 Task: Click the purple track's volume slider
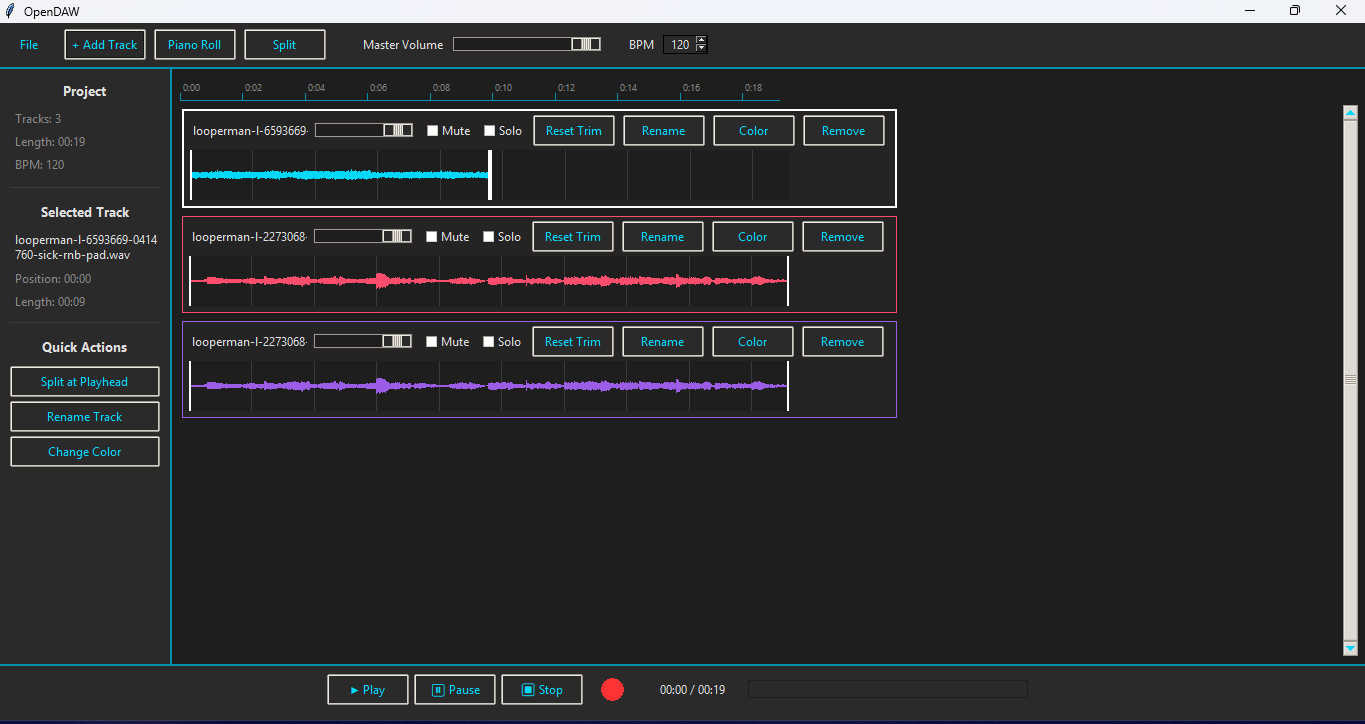click(x=363, y=341)
